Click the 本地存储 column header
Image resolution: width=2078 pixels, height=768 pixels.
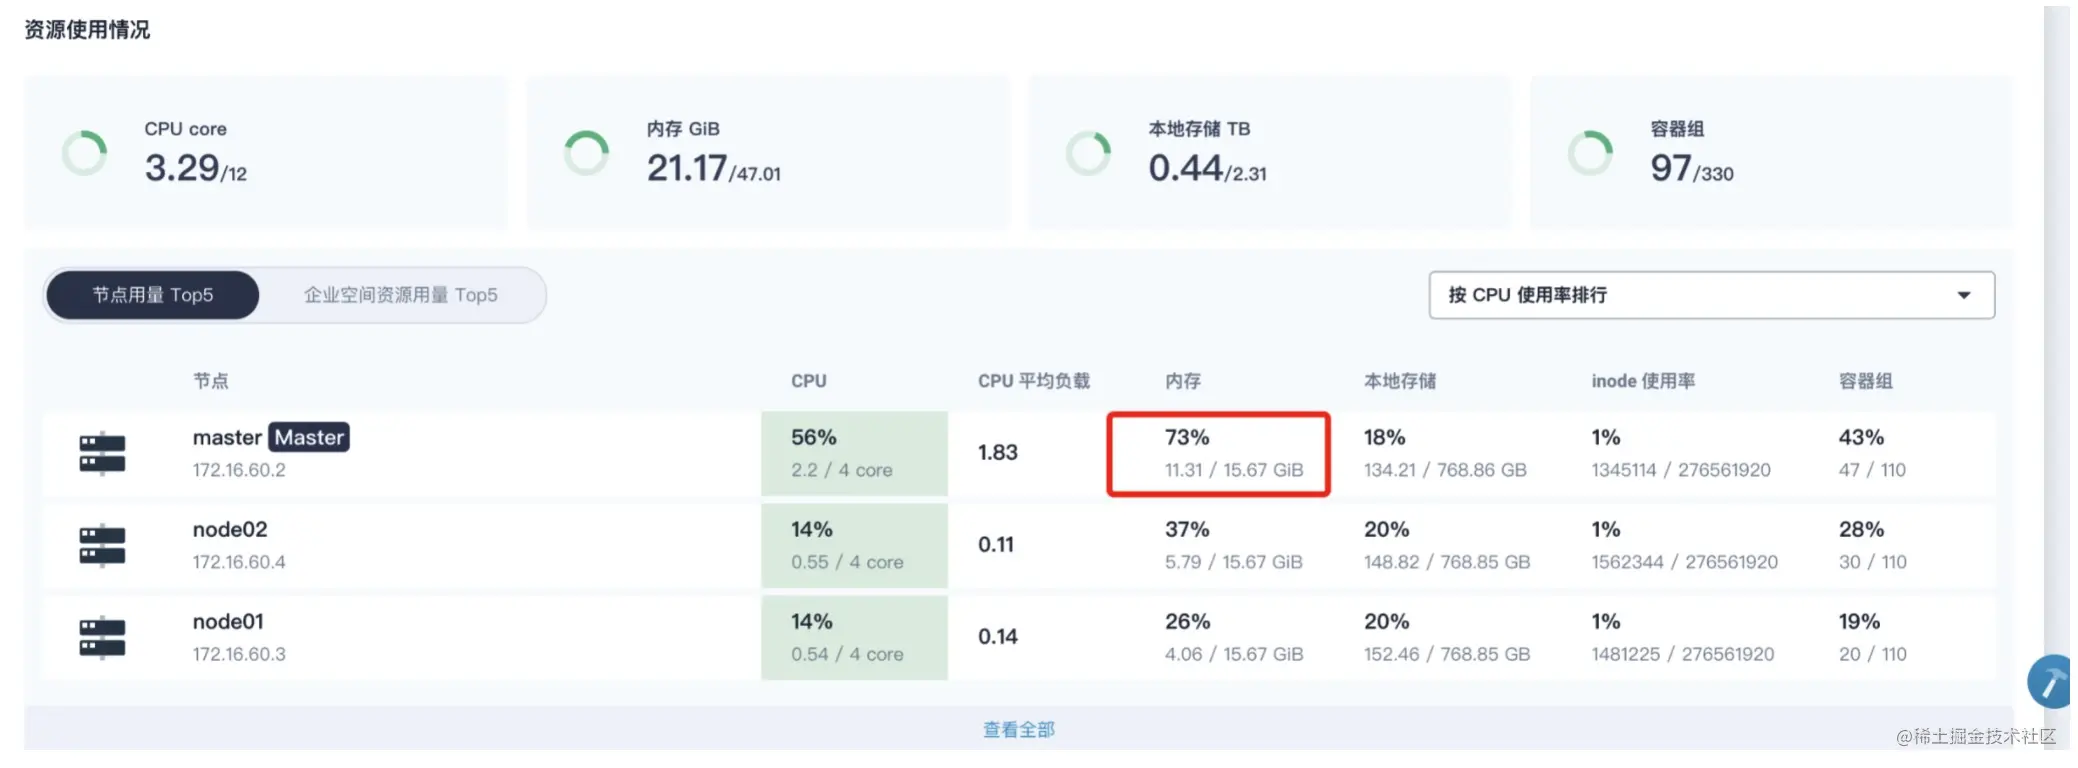click(1400, 381)
